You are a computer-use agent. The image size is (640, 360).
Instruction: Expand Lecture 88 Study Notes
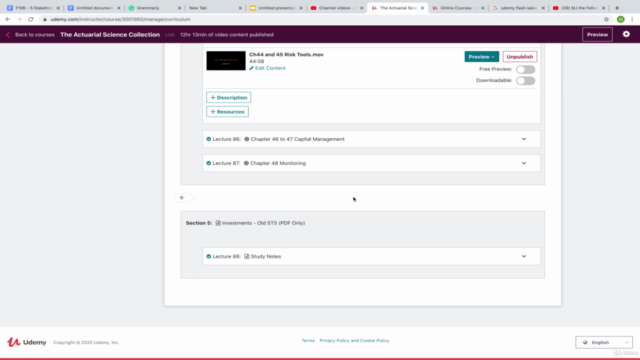(x=524, y=256)
